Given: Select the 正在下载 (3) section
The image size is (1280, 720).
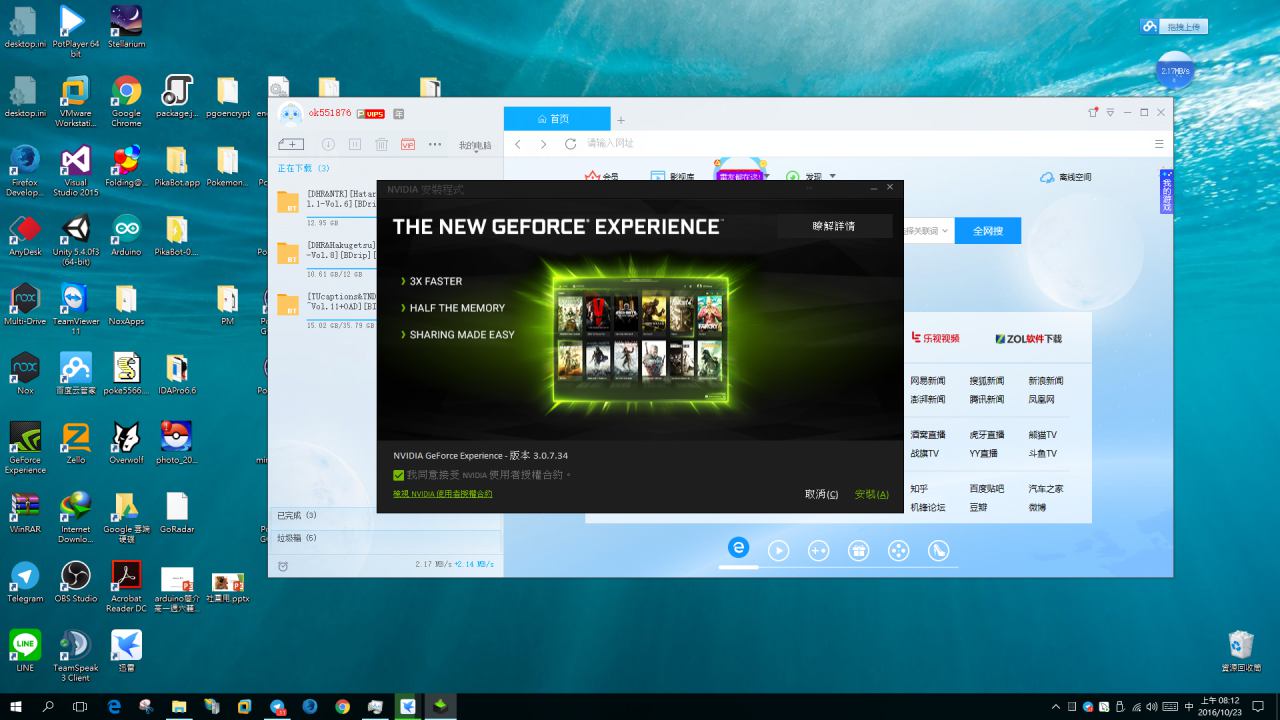Looking at the screenshot, I should tap(304, 168).
